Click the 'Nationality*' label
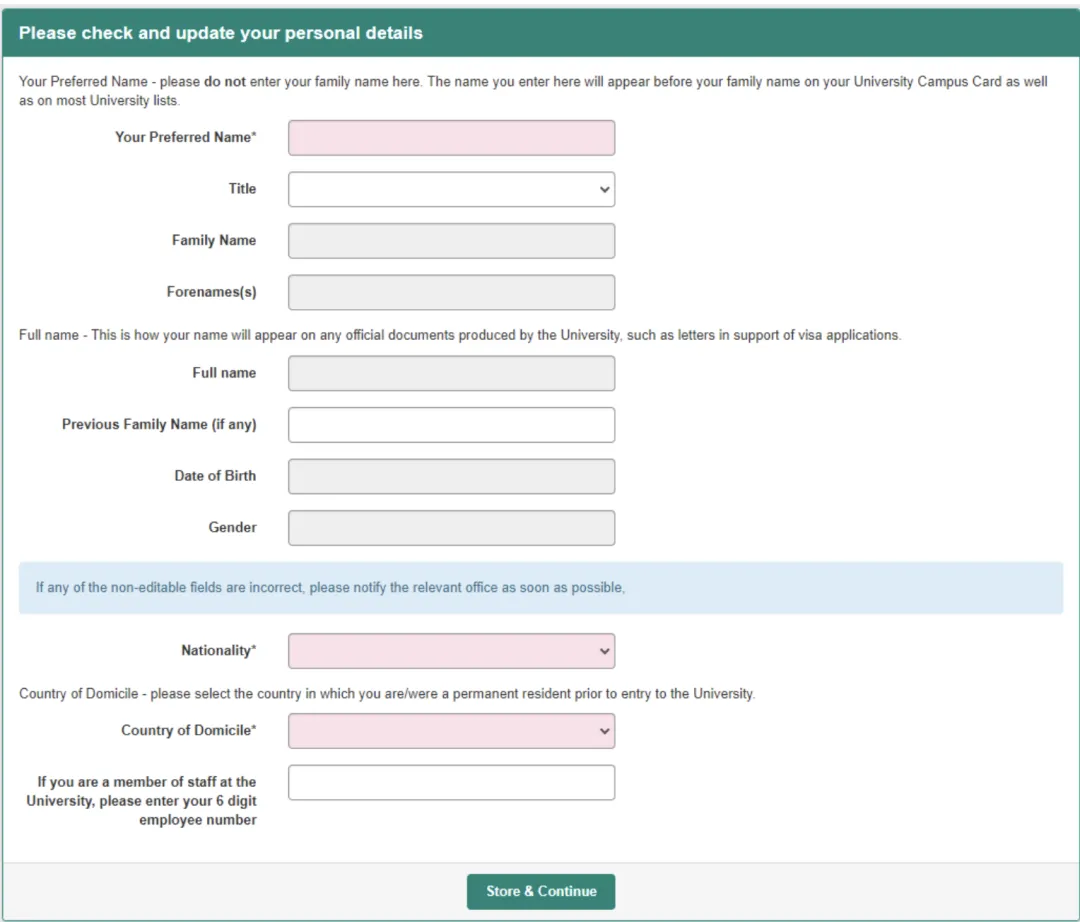The image size is (1080, 922). click(218, 651)
